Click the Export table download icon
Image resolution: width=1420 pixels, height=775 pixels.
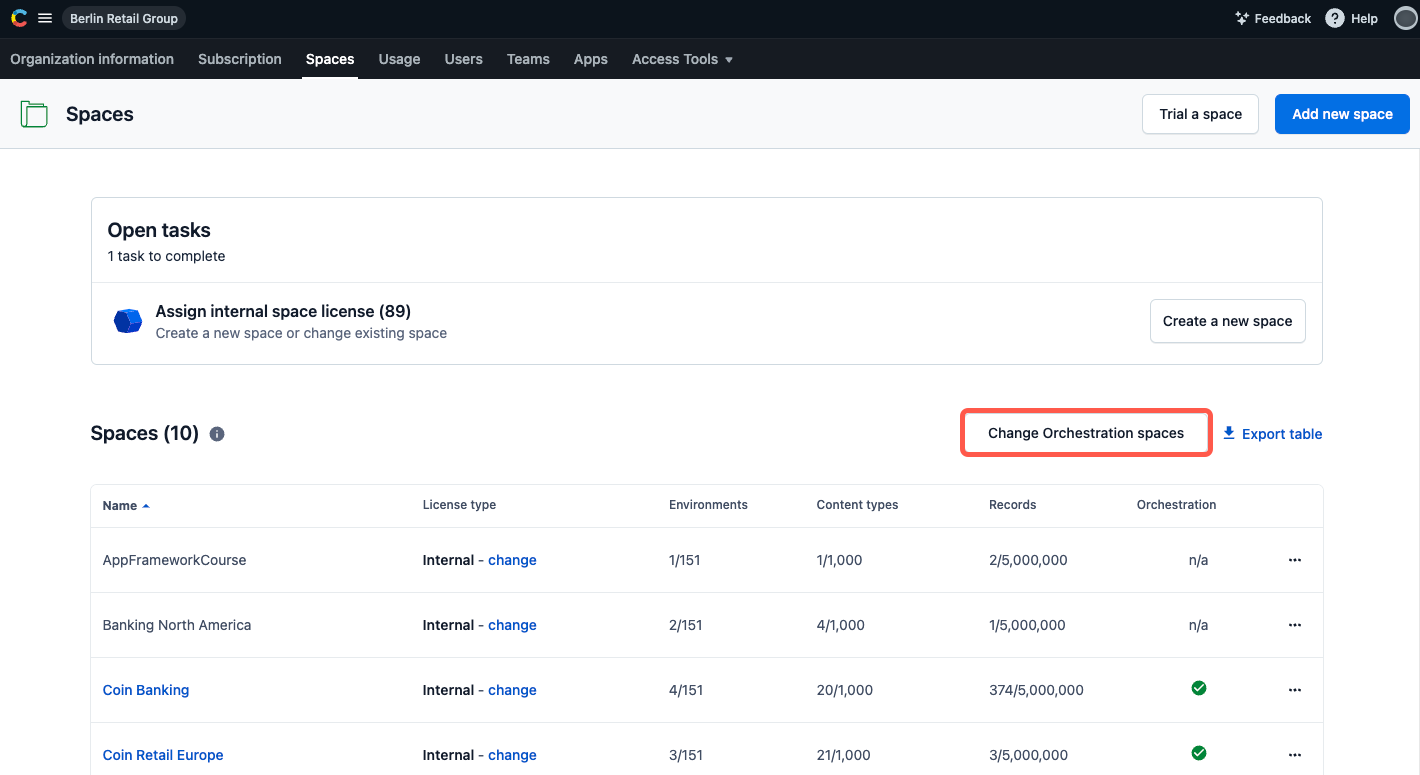click(1229, 433)
